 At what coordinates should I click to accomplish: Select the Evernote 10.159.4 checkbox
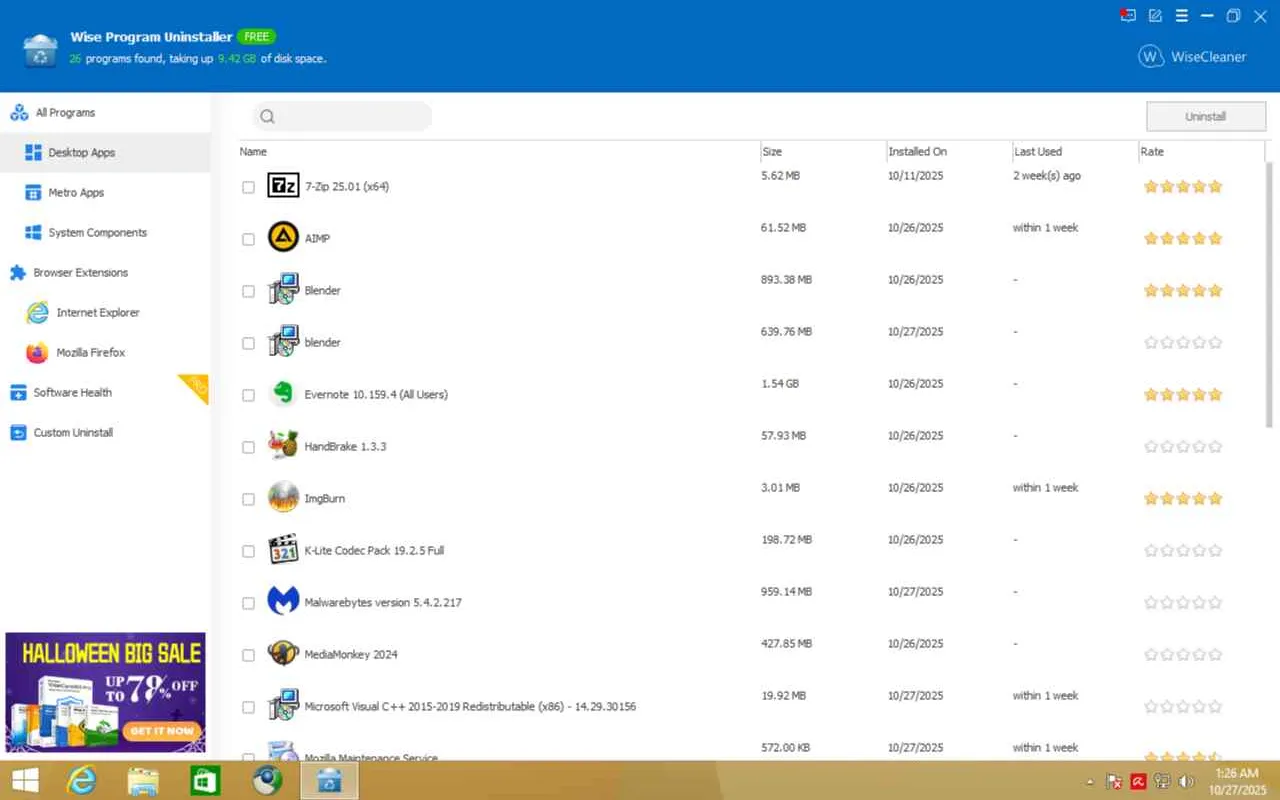249,395
